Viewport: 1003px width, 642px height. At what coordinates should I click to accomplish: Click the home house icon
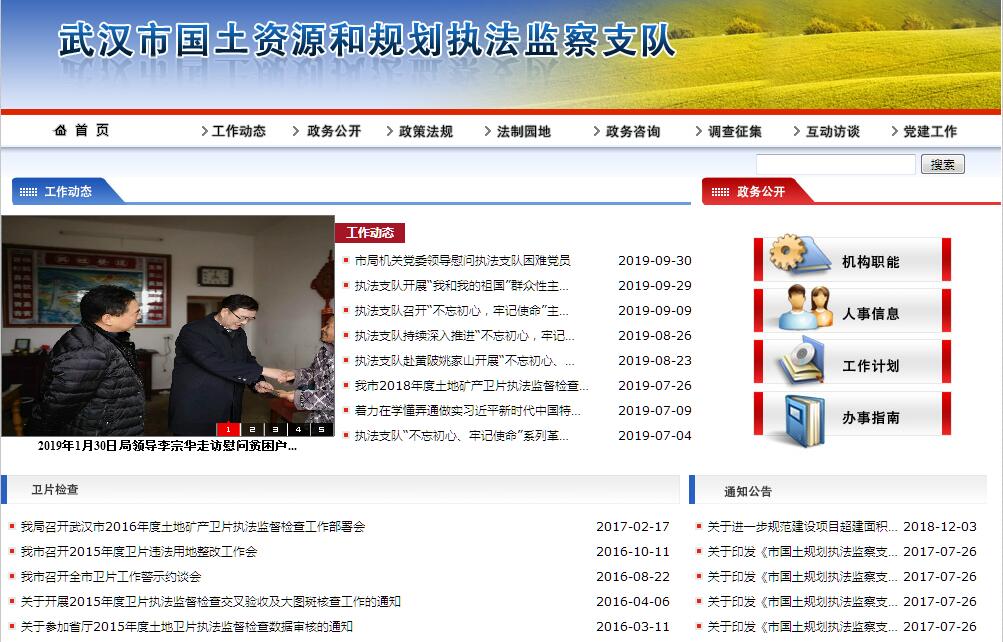click(x=60, y=130)
